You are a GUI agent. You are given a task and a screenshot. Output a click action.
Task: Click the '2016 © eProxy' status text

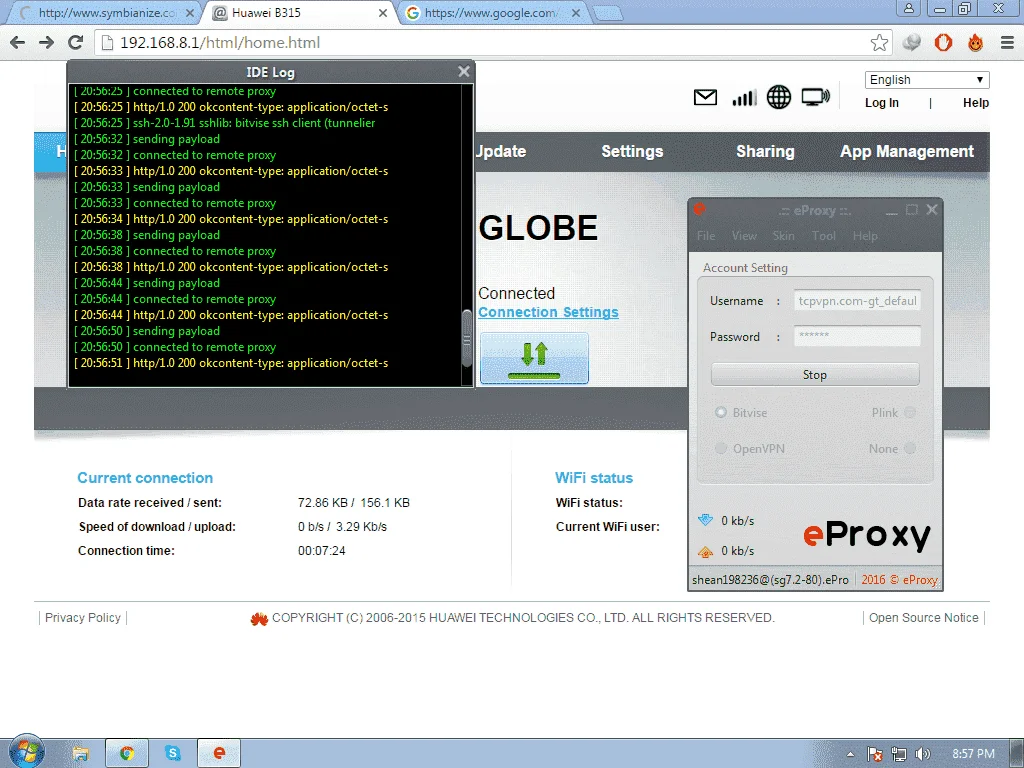point(899,579)
